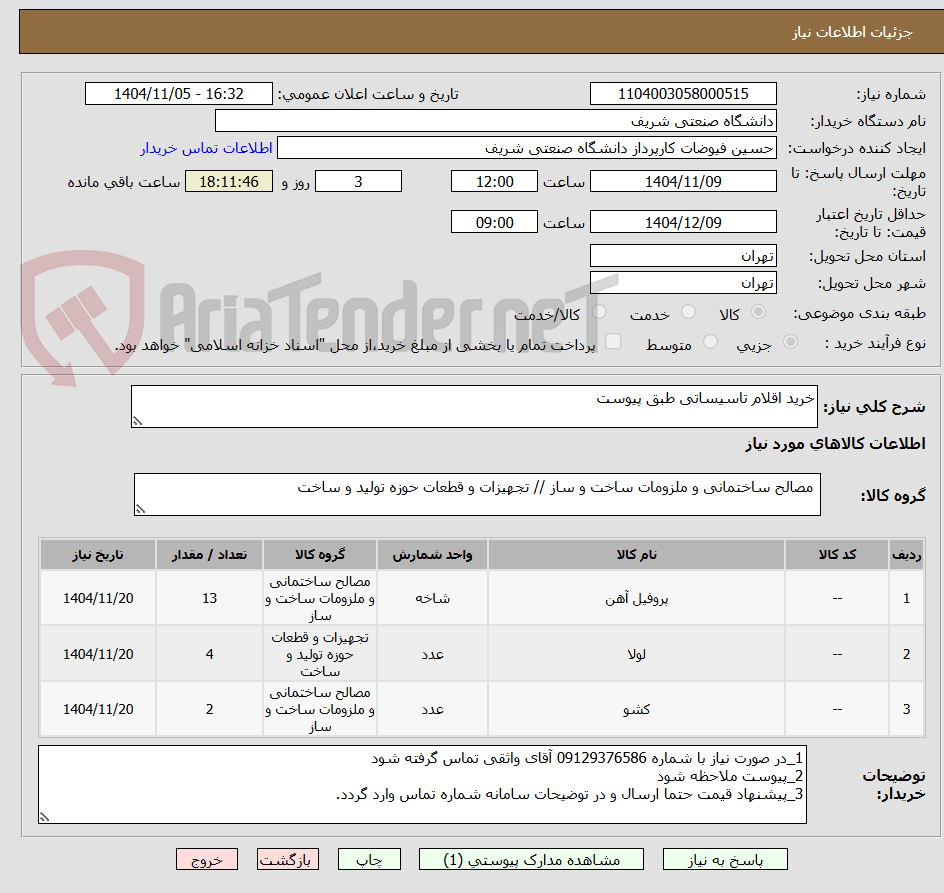
Task: Open اطلاعات تماس خریدار link
Action: point(206,148)
